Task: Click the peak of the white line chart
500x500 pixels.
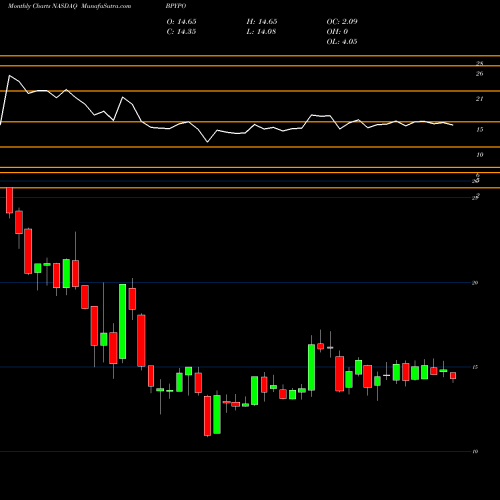Action: click(x=9, y=76)
